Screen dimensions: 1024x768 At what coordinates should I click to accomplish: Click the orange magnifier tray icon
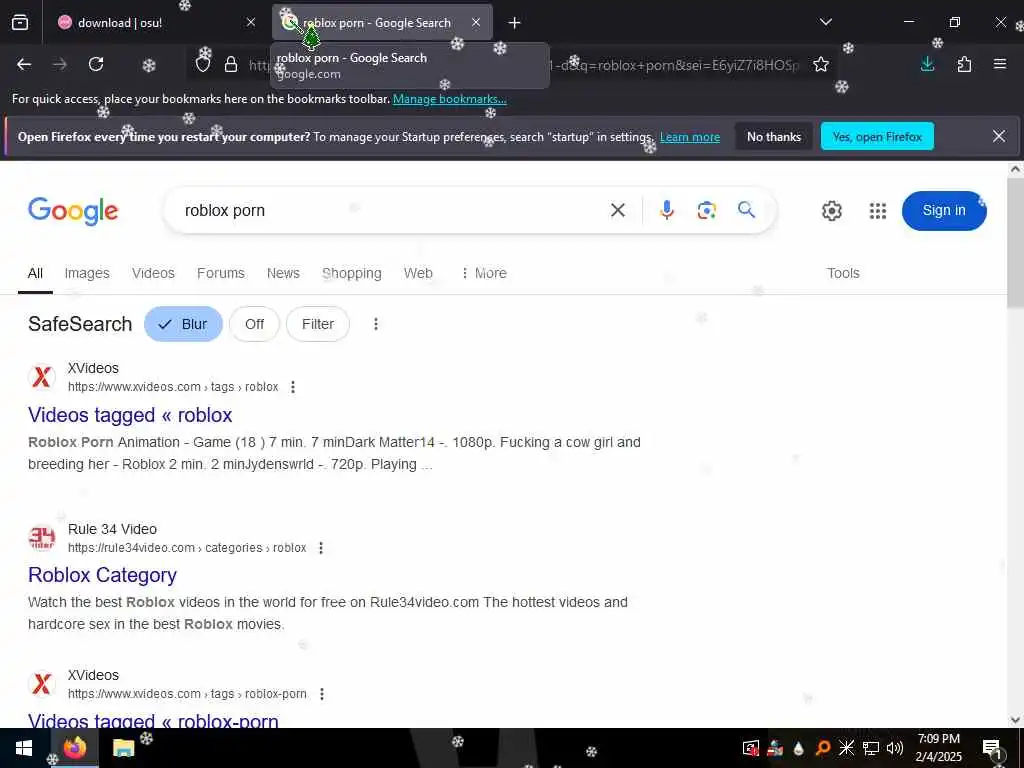[823, 748]
